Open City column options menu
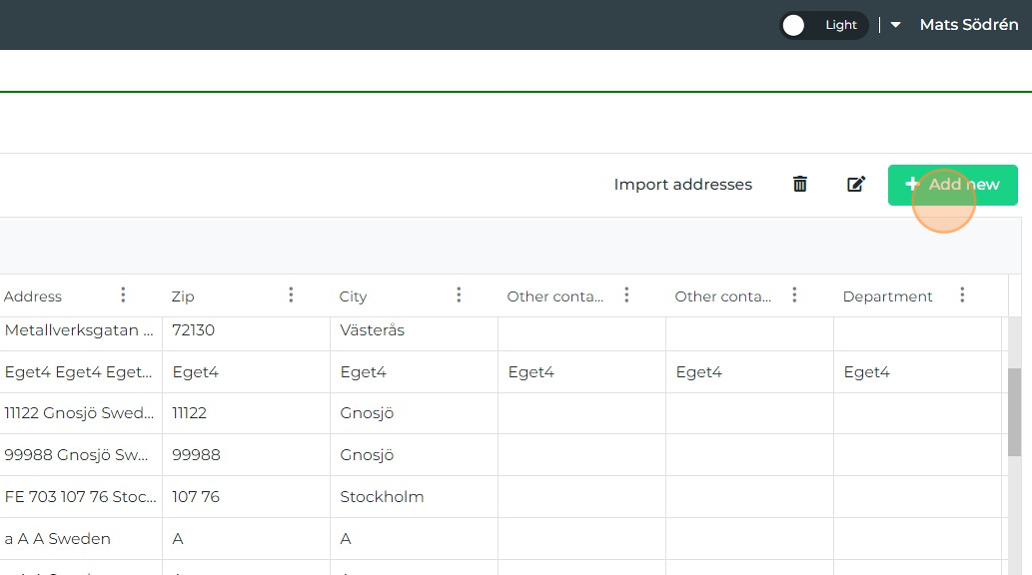Image resolution: width=1032 pixels, height=575 pixels. tap(459, 295)
